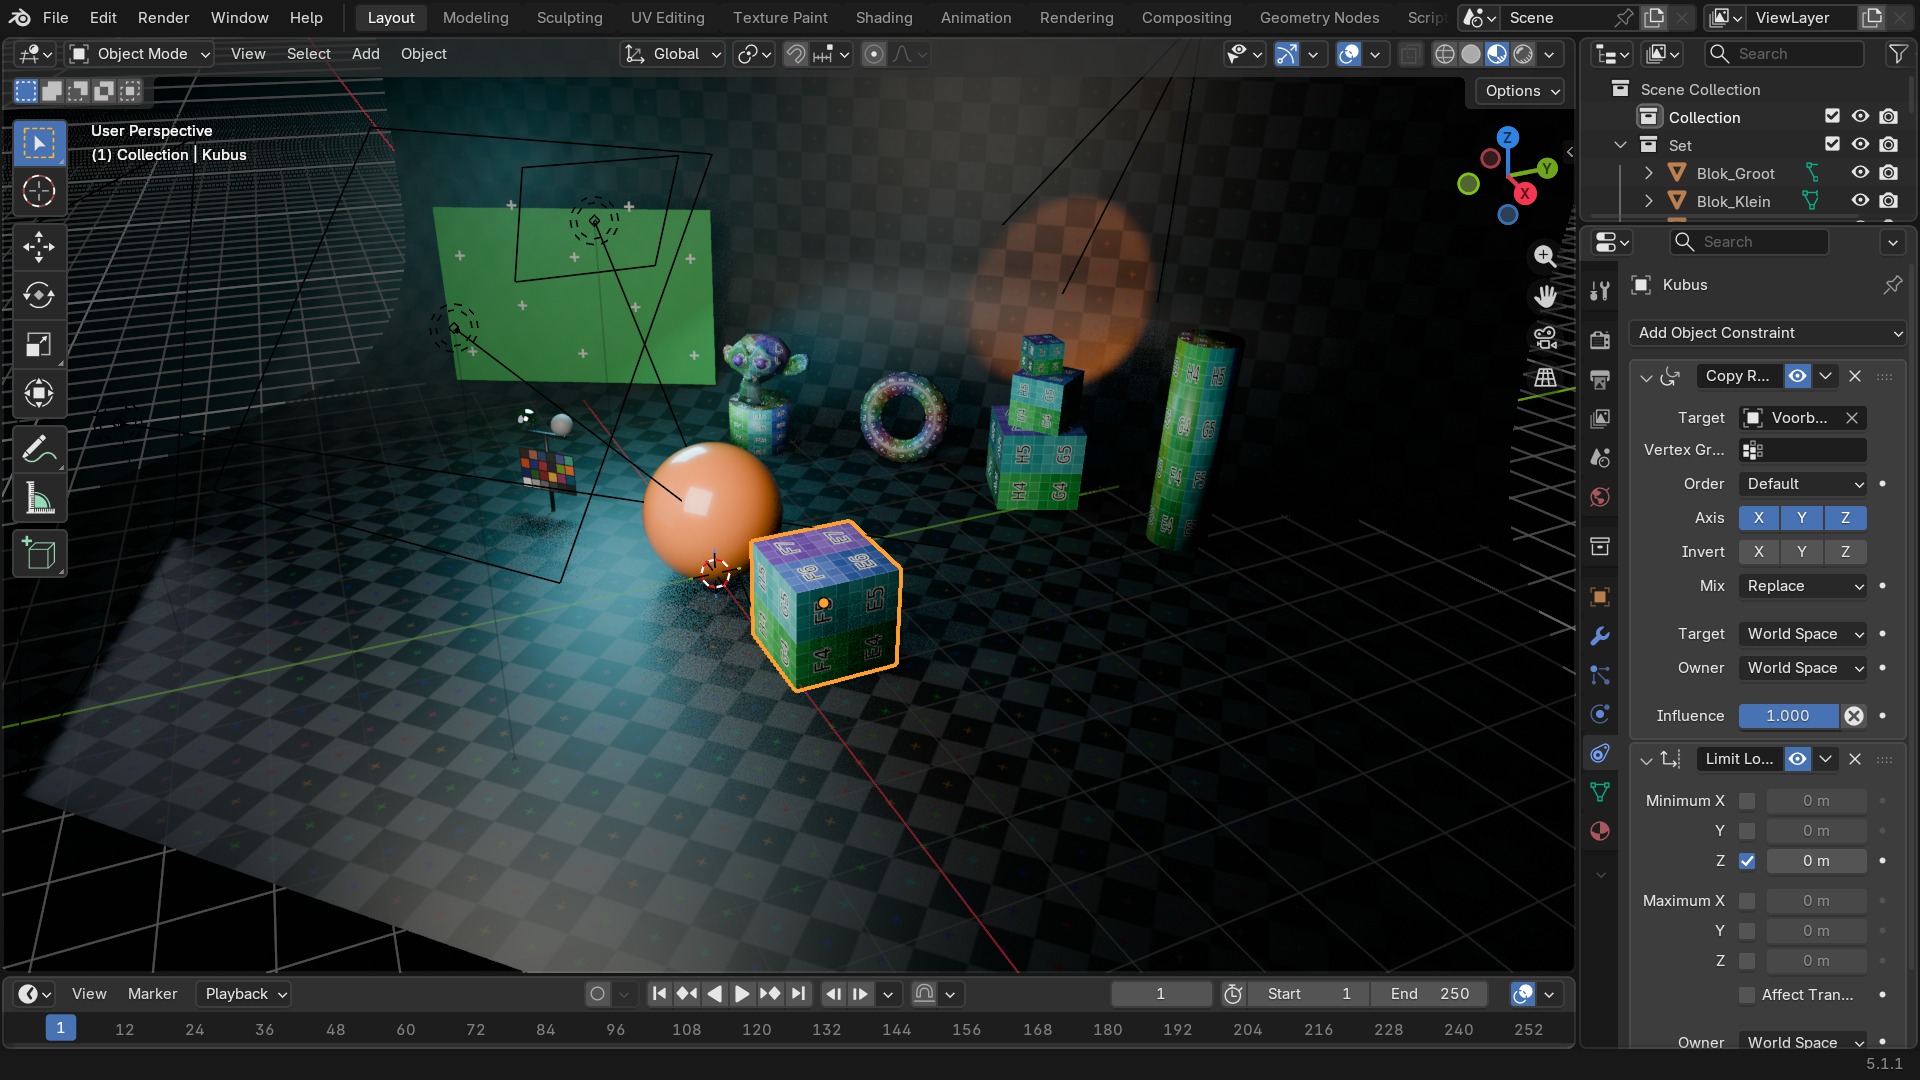
Task: Pick the Annotate pencil tool
Action: 39,450
